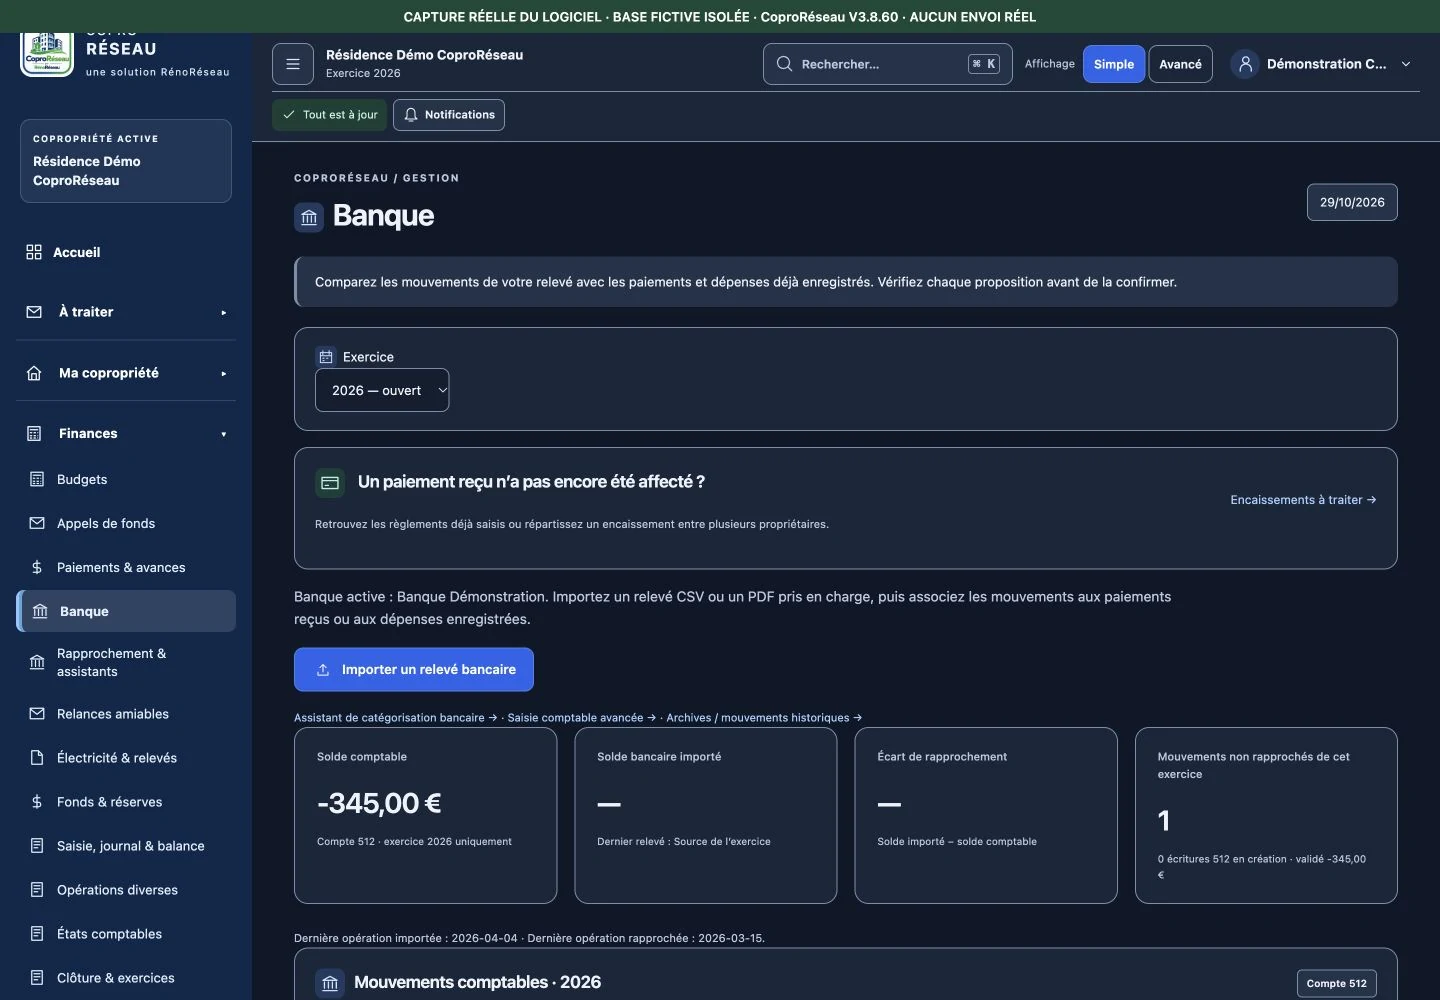
Task: Navigate to États comptables
Action: 126,934
